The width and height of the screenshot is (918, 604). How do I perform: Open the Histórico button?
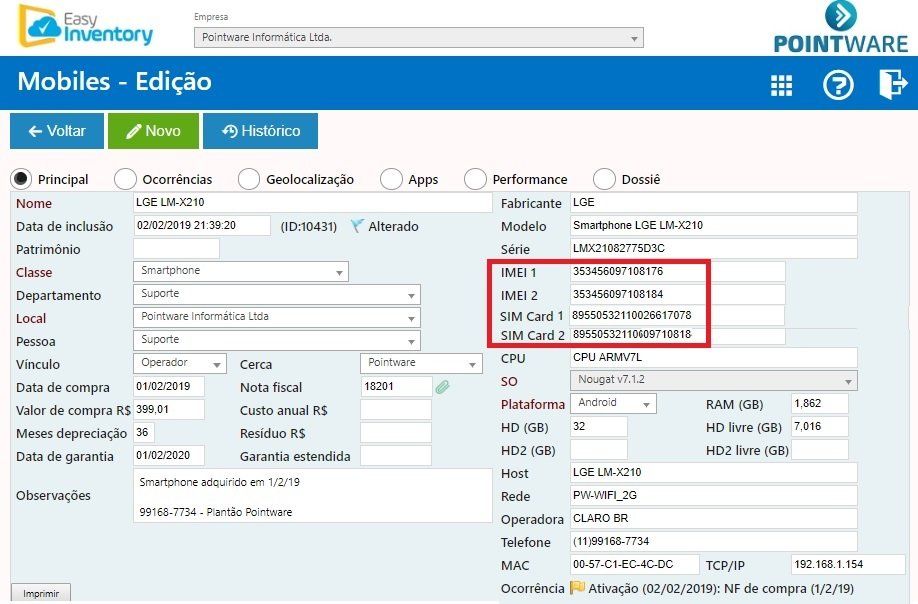coord(261,131)
